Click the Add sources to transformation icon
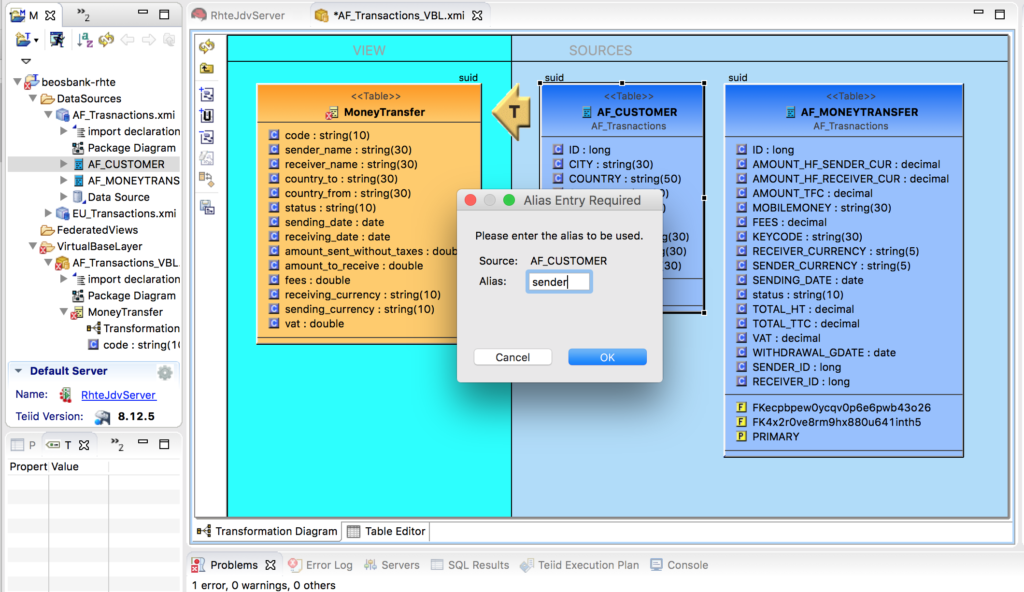1024x592 pixels. click(x=207, y=92)
